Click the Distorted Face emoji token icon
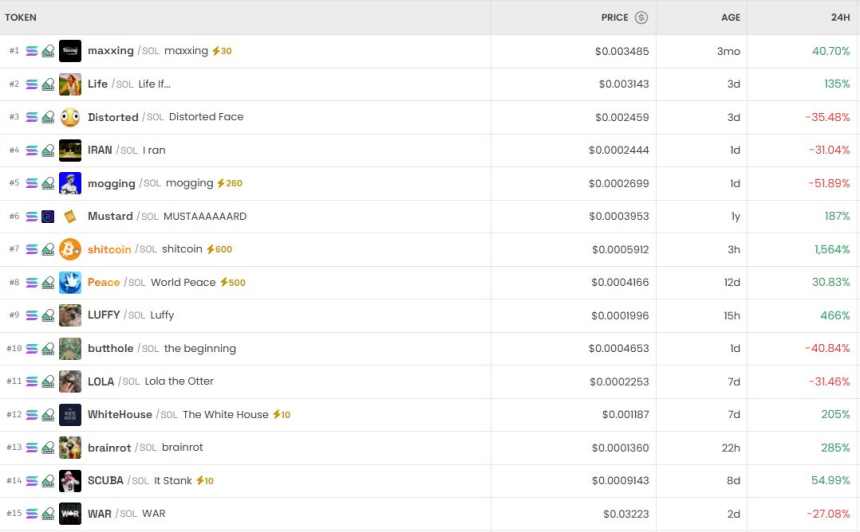Screen dimensions: 860x532 pyautogui.click(x=70, y=117)
